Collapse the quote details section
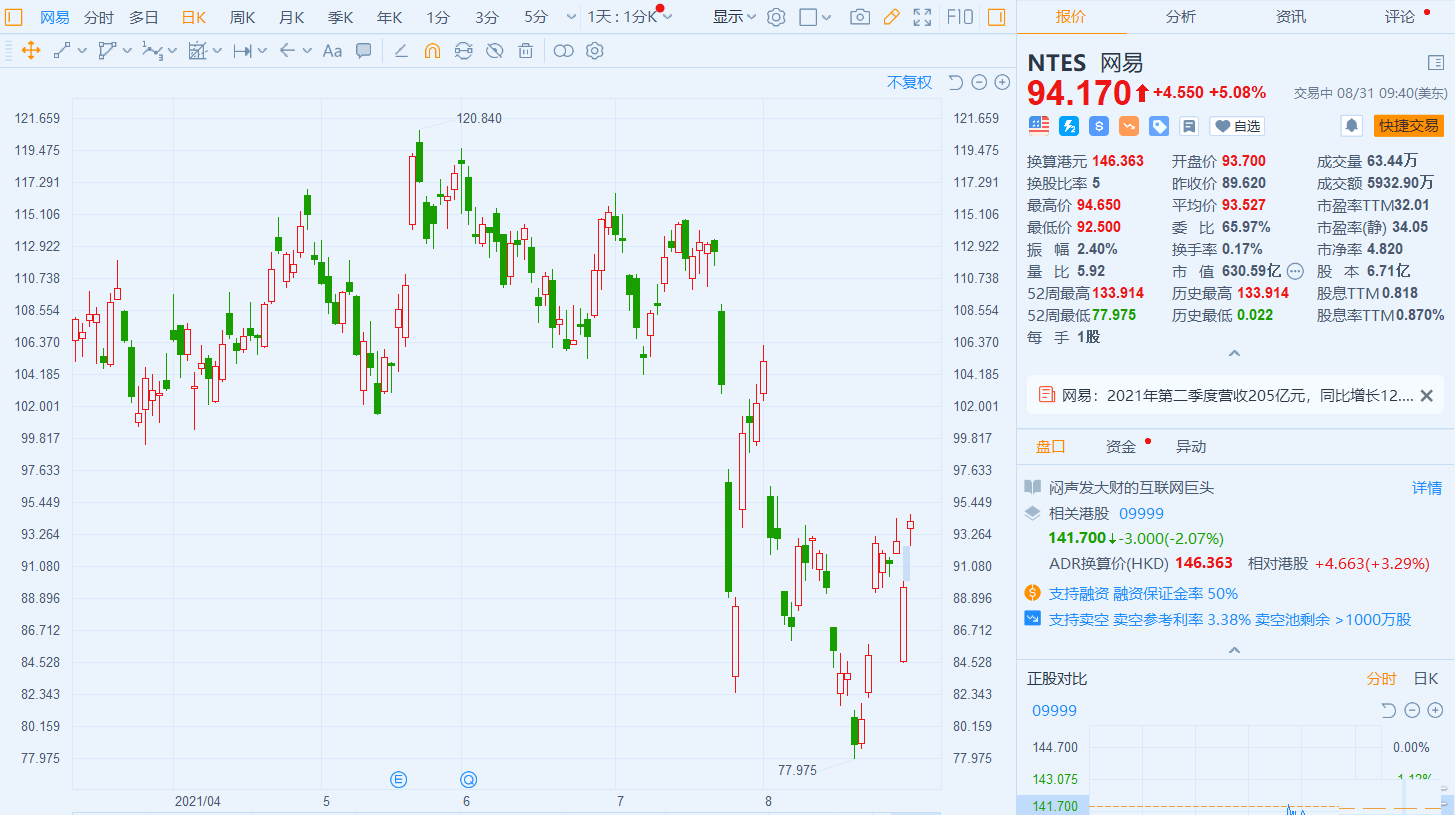Viewport: 1455px width, 815px height. [x=1235, y=353]
